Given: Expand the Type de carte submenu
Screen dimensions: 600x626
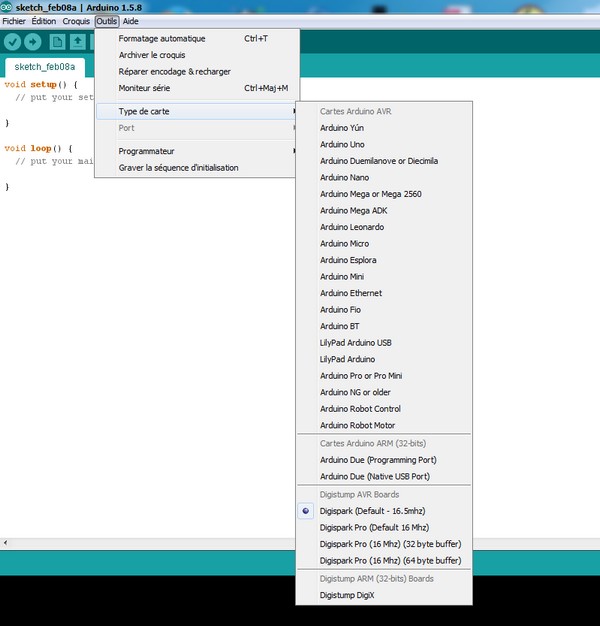Looking at the screenshot, I should click(x=197, y=111).
